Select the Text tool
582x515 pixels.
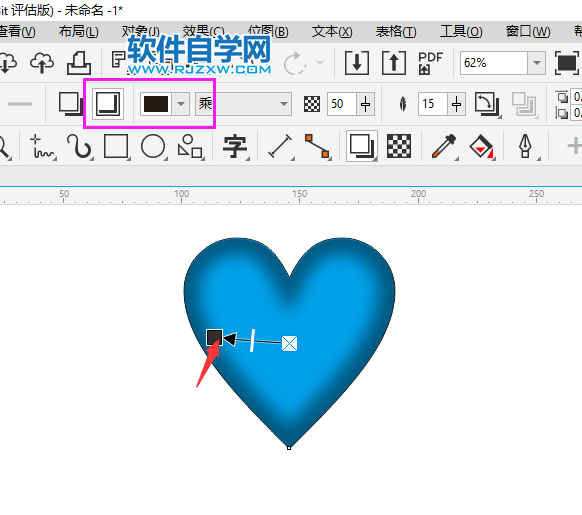click(235, 146)
